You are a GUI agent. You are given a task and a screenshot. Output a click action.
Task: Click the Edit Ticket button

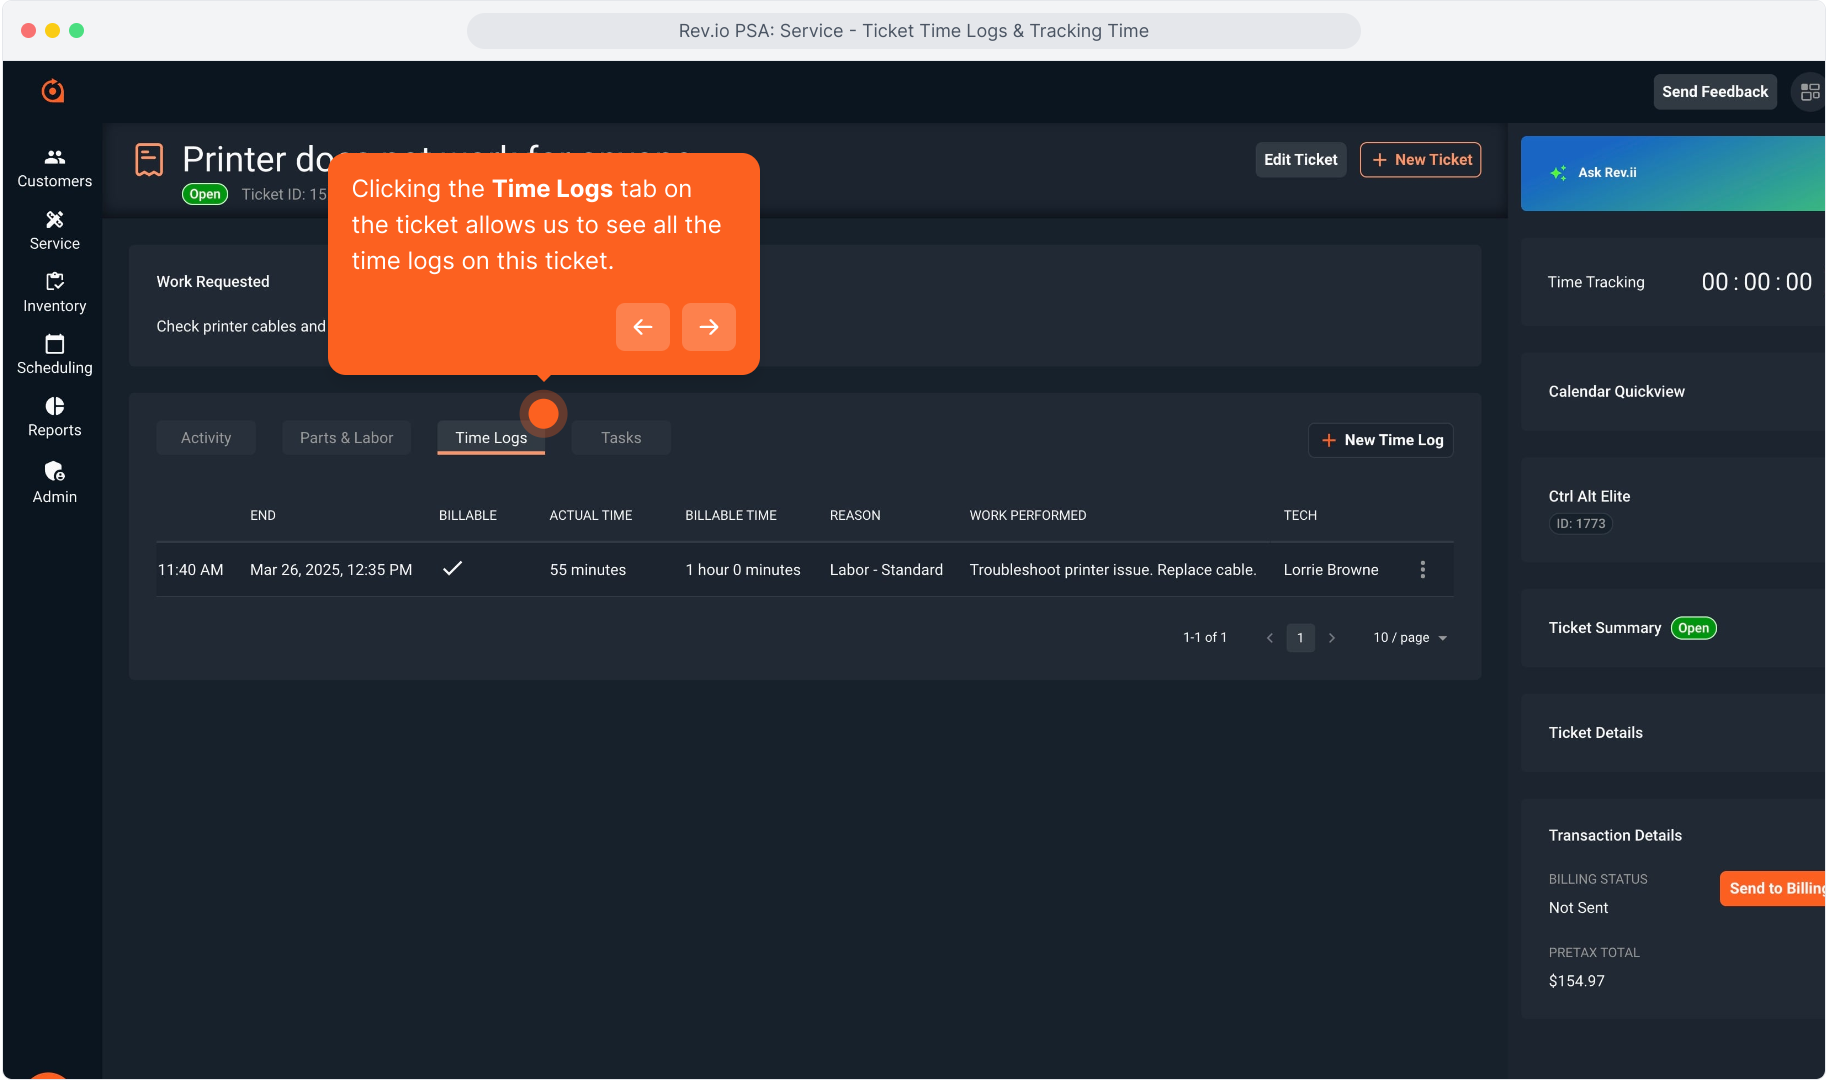click(x=1300, y=160)
